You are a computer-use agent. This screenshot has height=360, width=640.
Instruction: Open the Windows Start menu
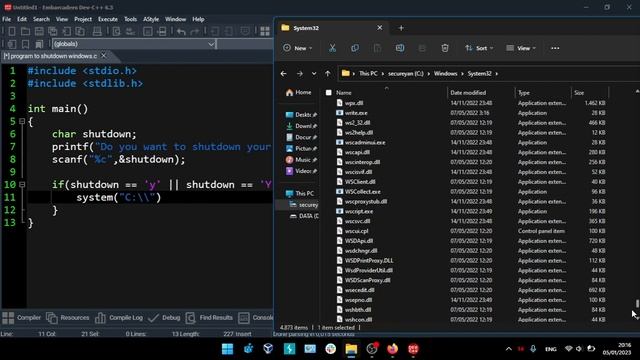click(x=227, y=349)
